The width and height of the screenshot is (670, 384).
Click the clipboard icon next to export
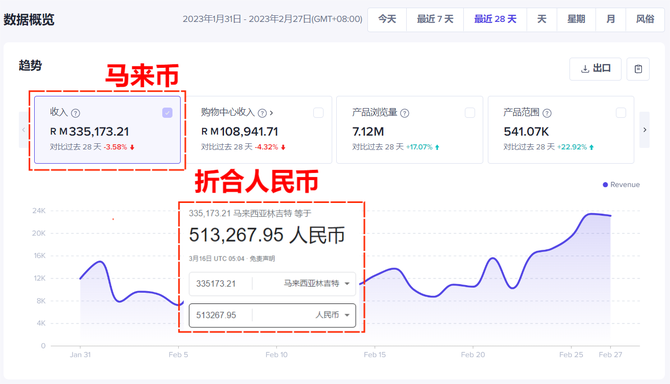coord(638,69)
